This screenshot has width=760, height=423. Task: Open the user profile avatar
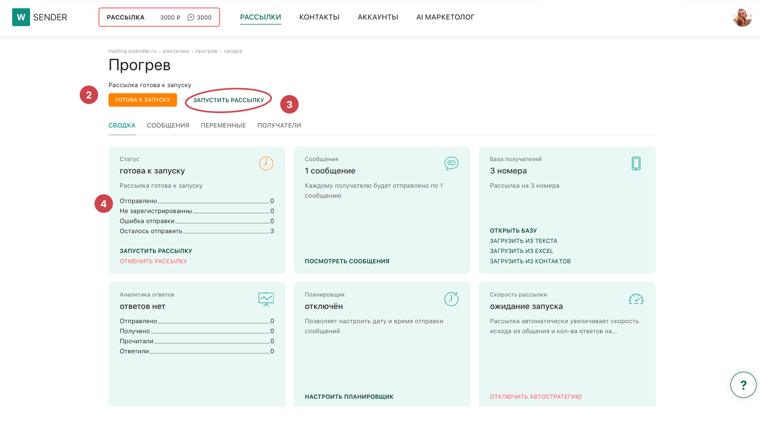(742, 17)
